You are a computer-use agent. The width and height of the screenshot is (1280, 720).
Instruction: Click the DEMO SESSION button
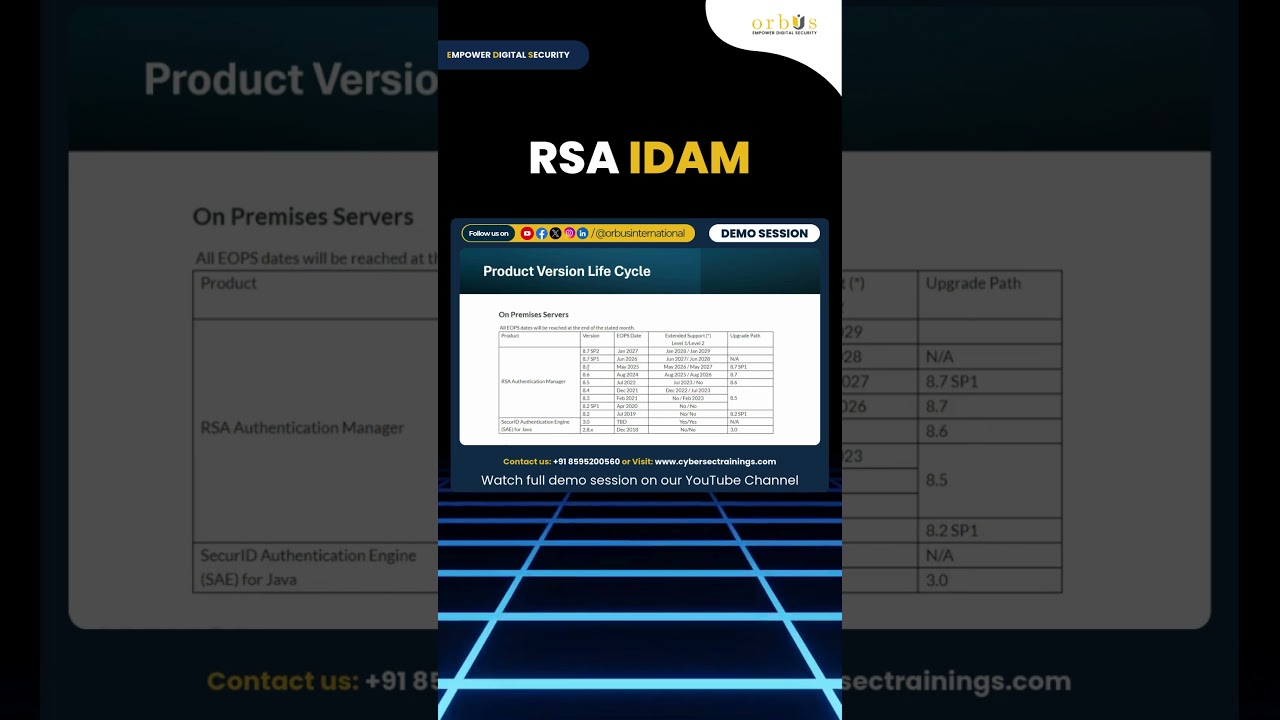tap(764, 233)
